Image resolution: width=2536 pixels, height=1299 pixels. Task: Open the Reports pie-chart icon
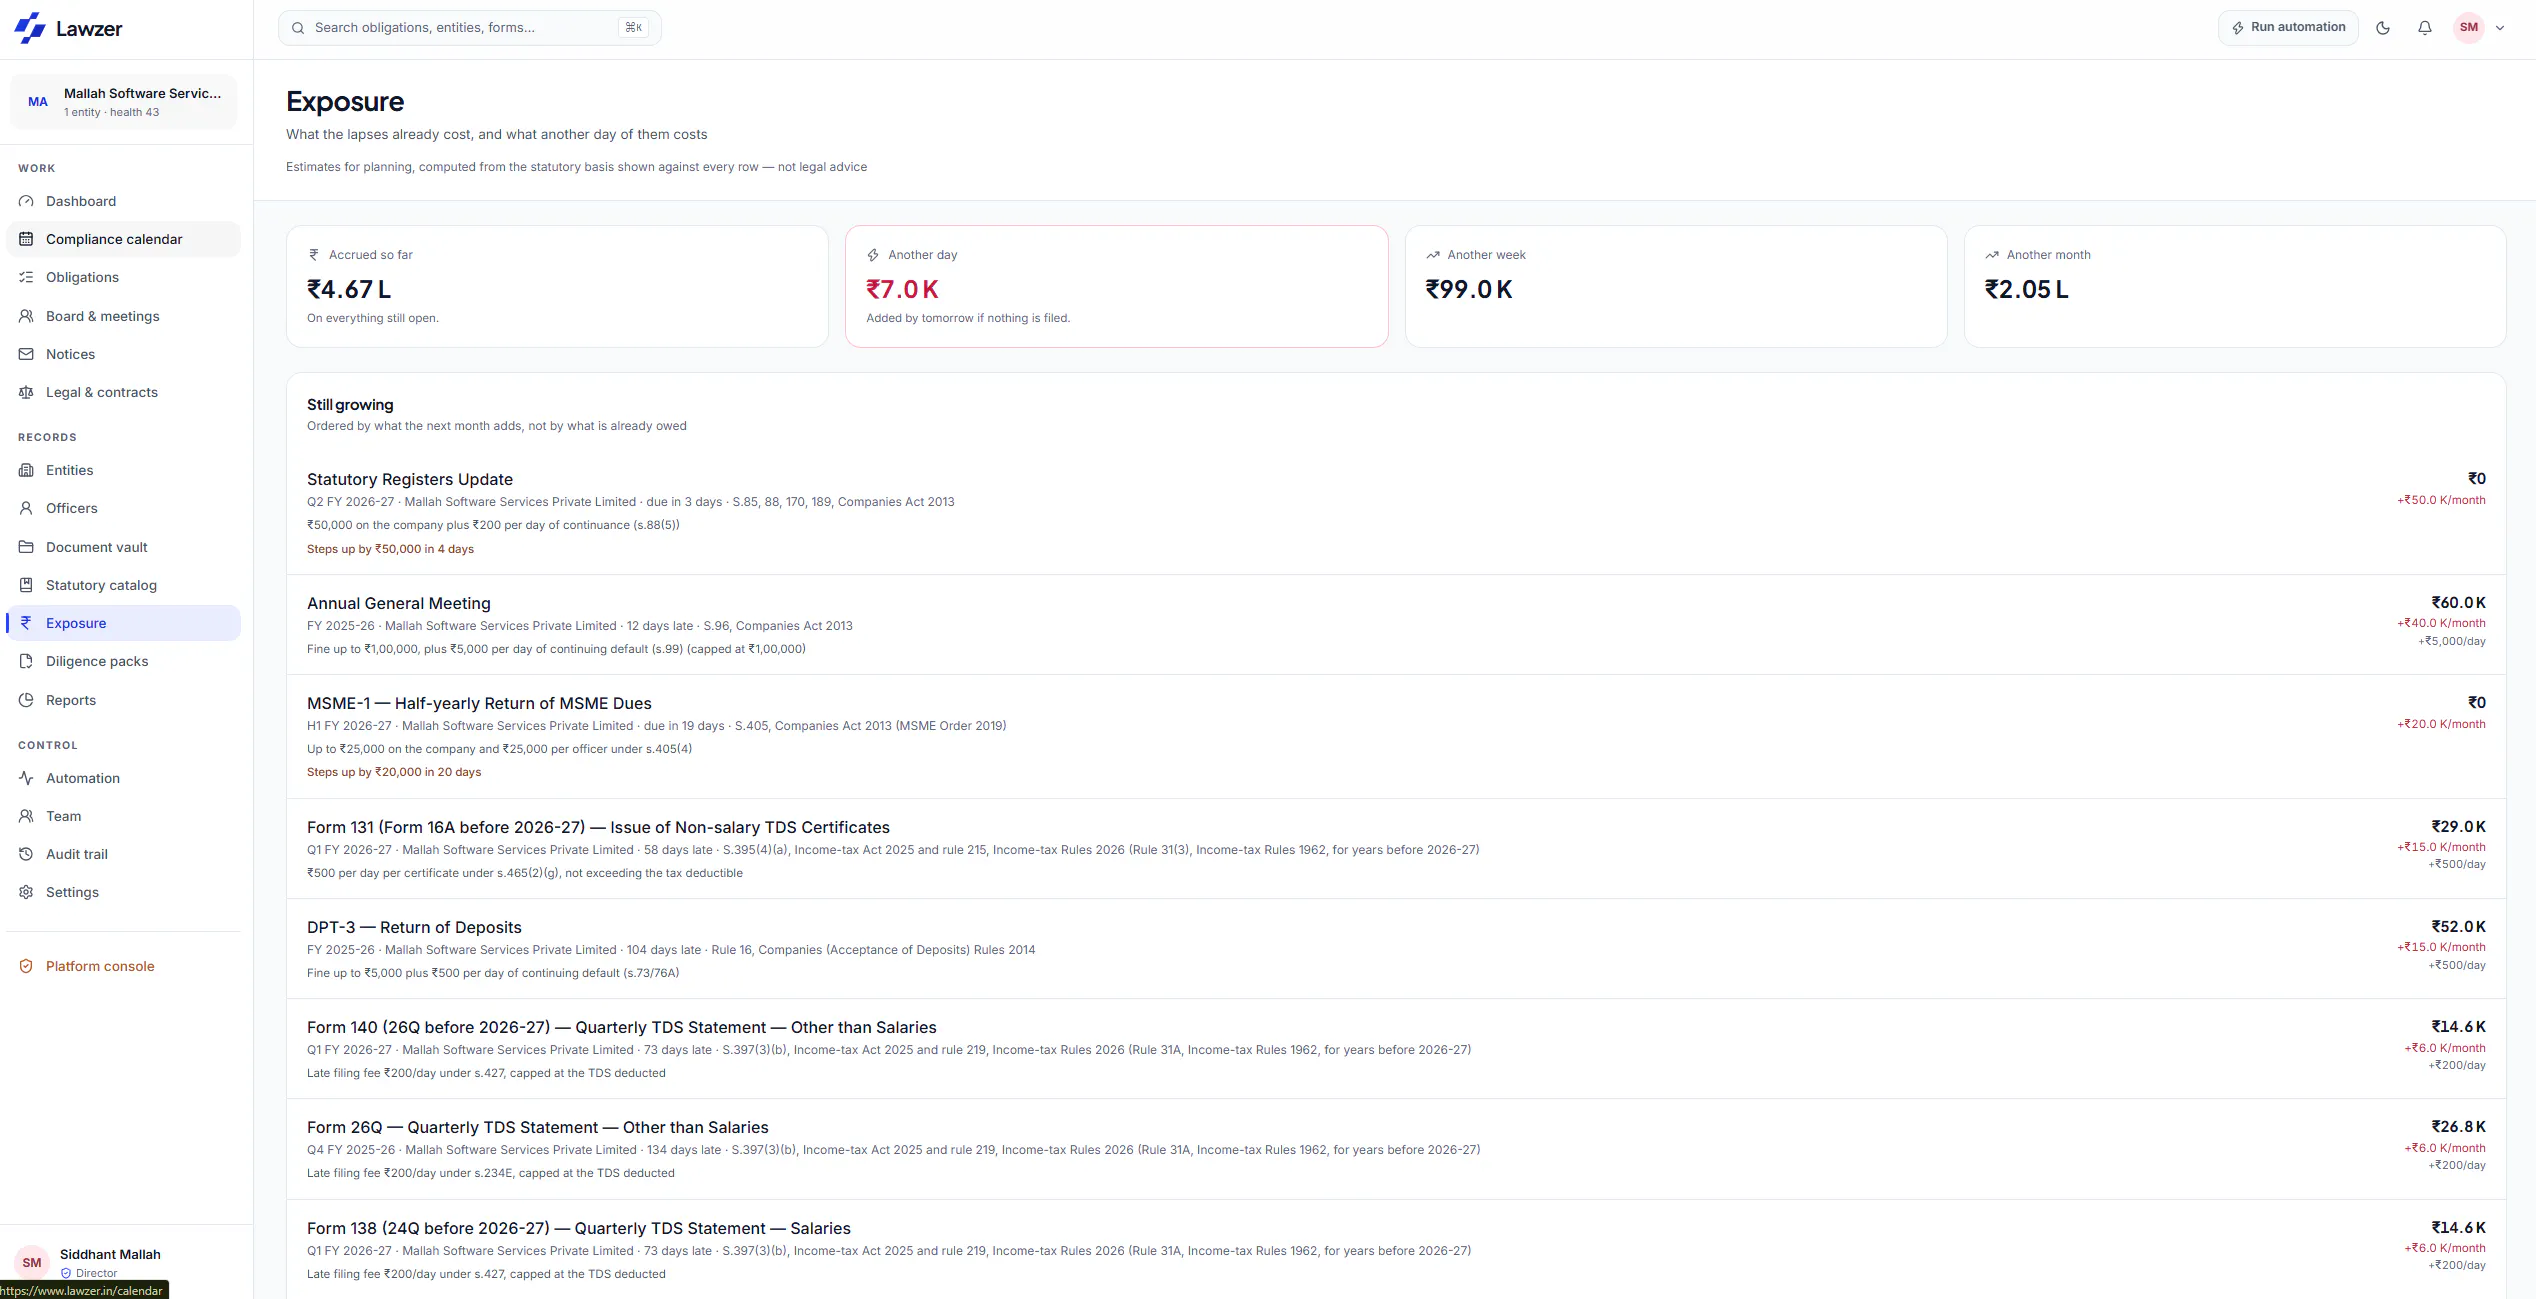click(26, 700)
